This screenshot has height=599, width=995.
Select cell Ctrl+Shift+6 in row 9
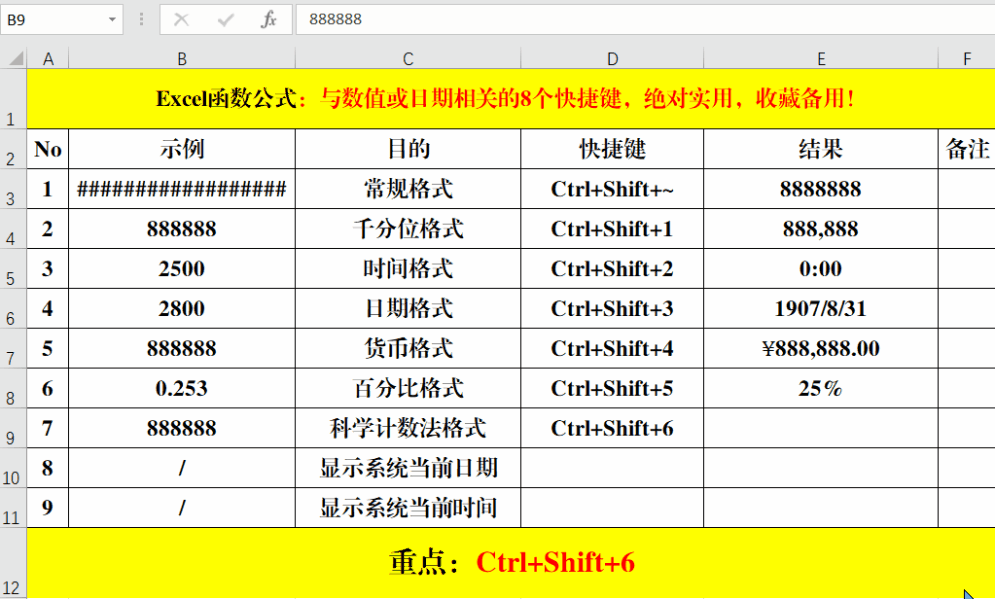(x=612, y=428)
